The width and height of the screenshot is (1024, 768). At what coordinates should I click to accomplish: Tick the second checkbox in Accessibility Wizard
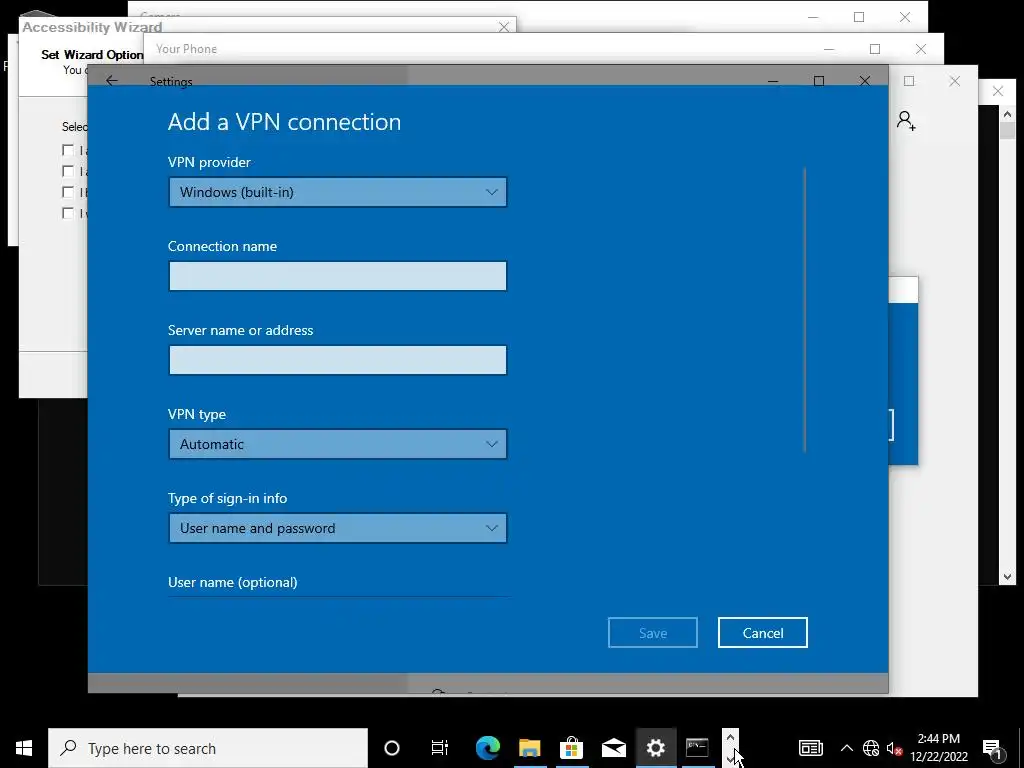(68, 171)
